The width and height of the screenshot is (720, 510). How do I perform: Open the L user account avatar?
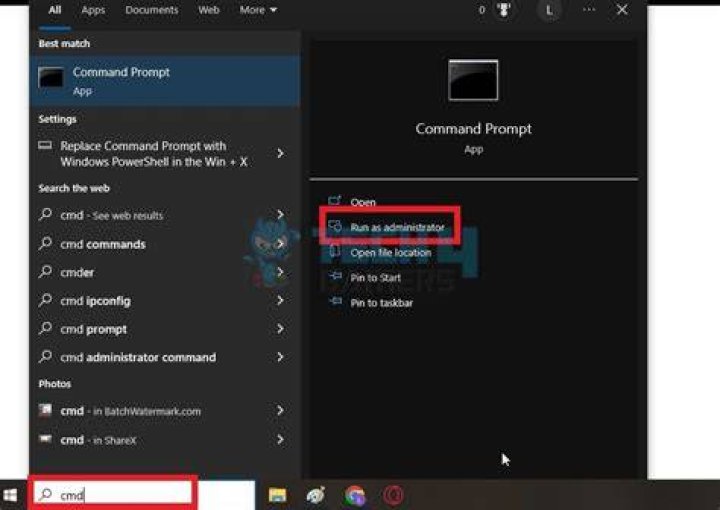[x=549, y=10]
